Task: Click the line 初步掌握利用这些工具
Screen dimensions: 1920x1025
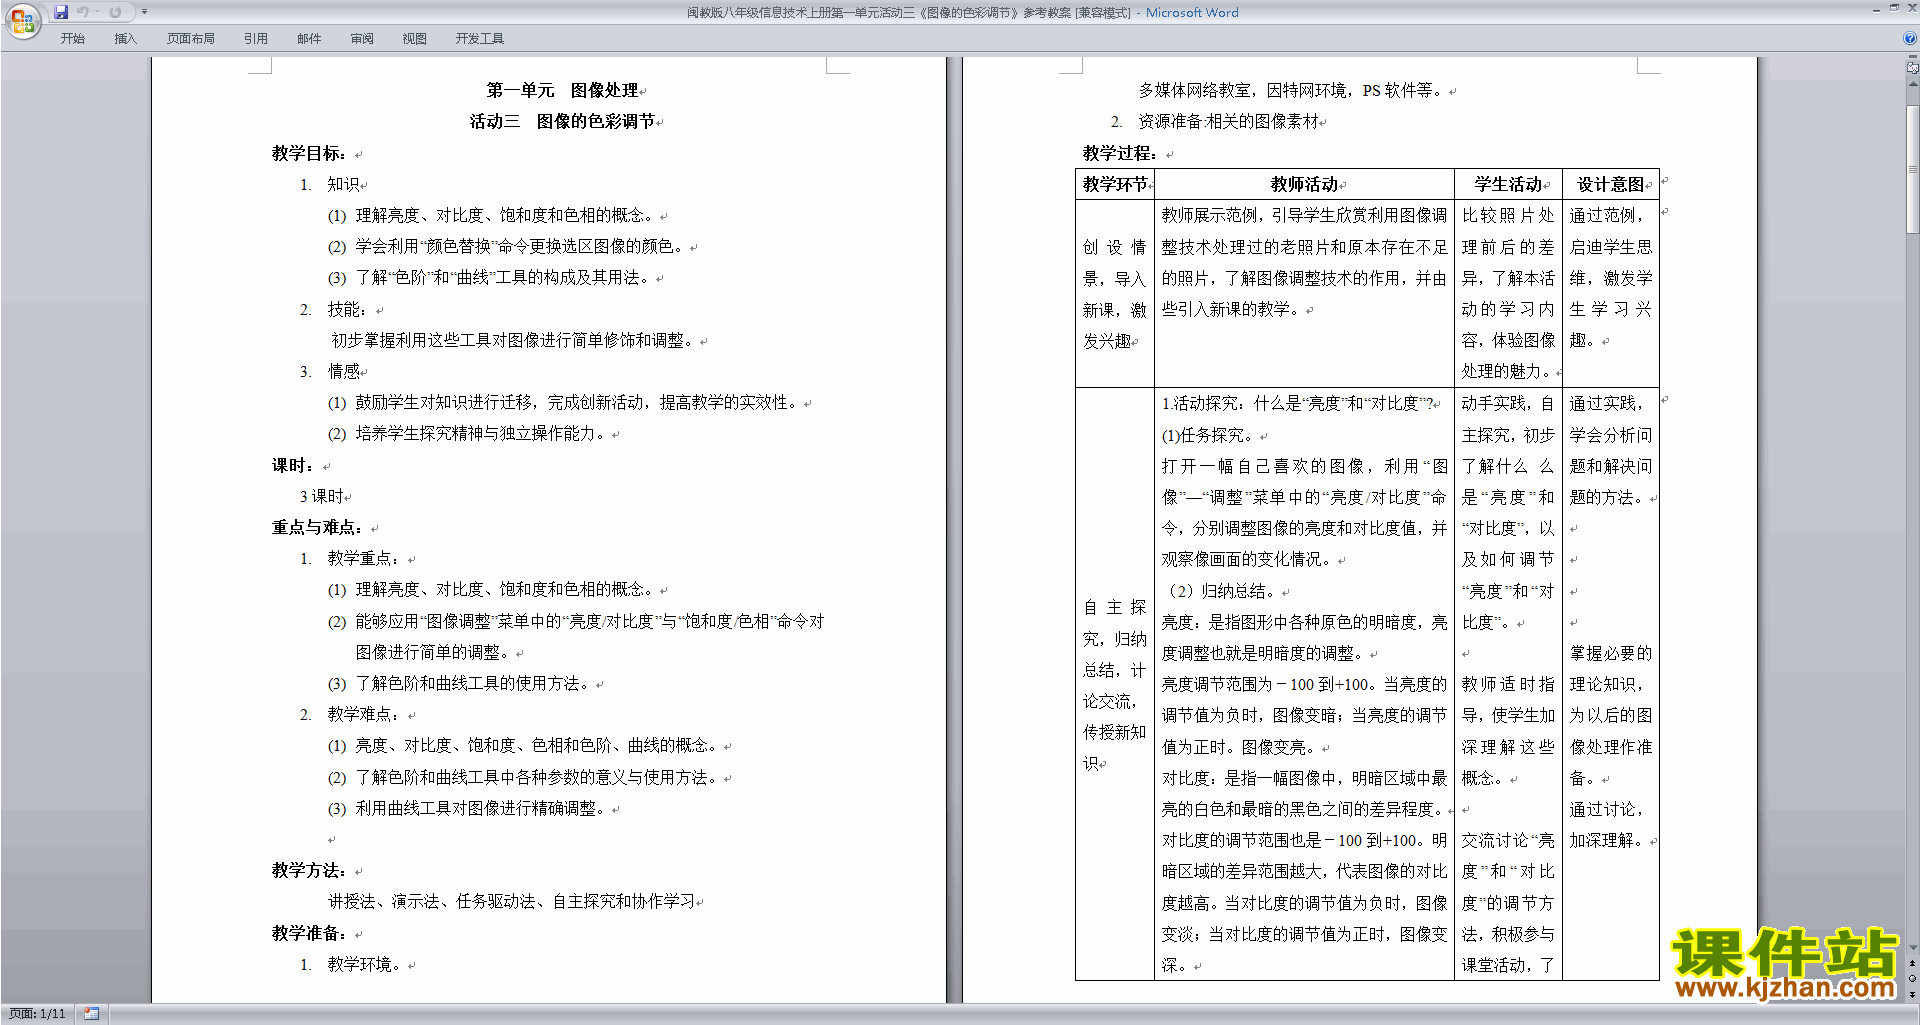Action: tap(513, 340)
